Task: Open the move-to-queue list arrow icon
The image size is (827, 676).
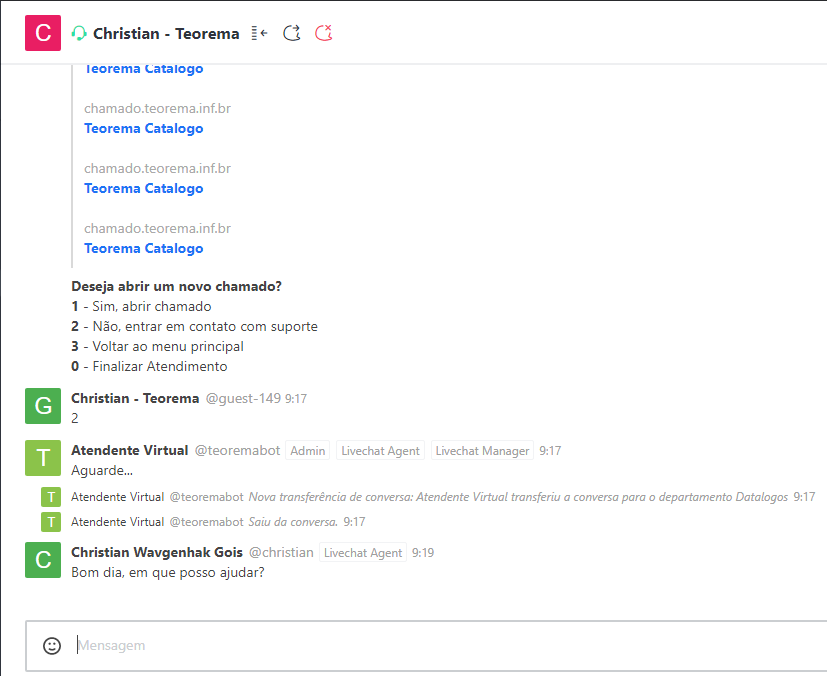Action: click(259, 33)
